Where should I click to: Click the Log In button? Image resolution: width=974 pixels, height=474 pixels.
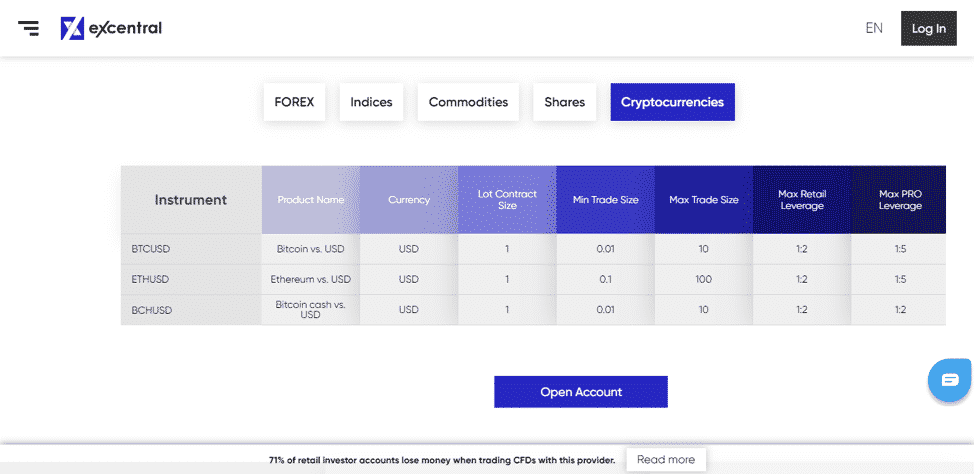(x=929, y=29)
